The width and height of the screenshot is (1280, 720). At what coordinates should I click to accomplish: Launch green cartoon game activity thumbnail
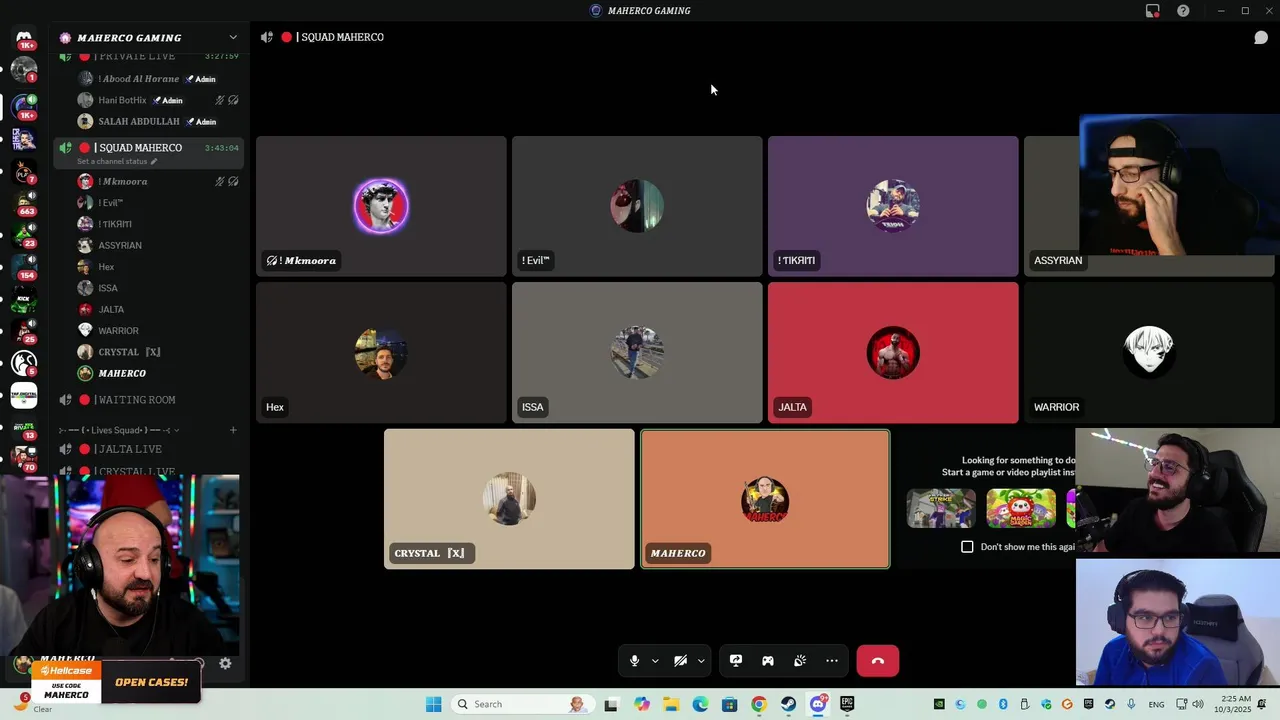[x=1021, y=508]
